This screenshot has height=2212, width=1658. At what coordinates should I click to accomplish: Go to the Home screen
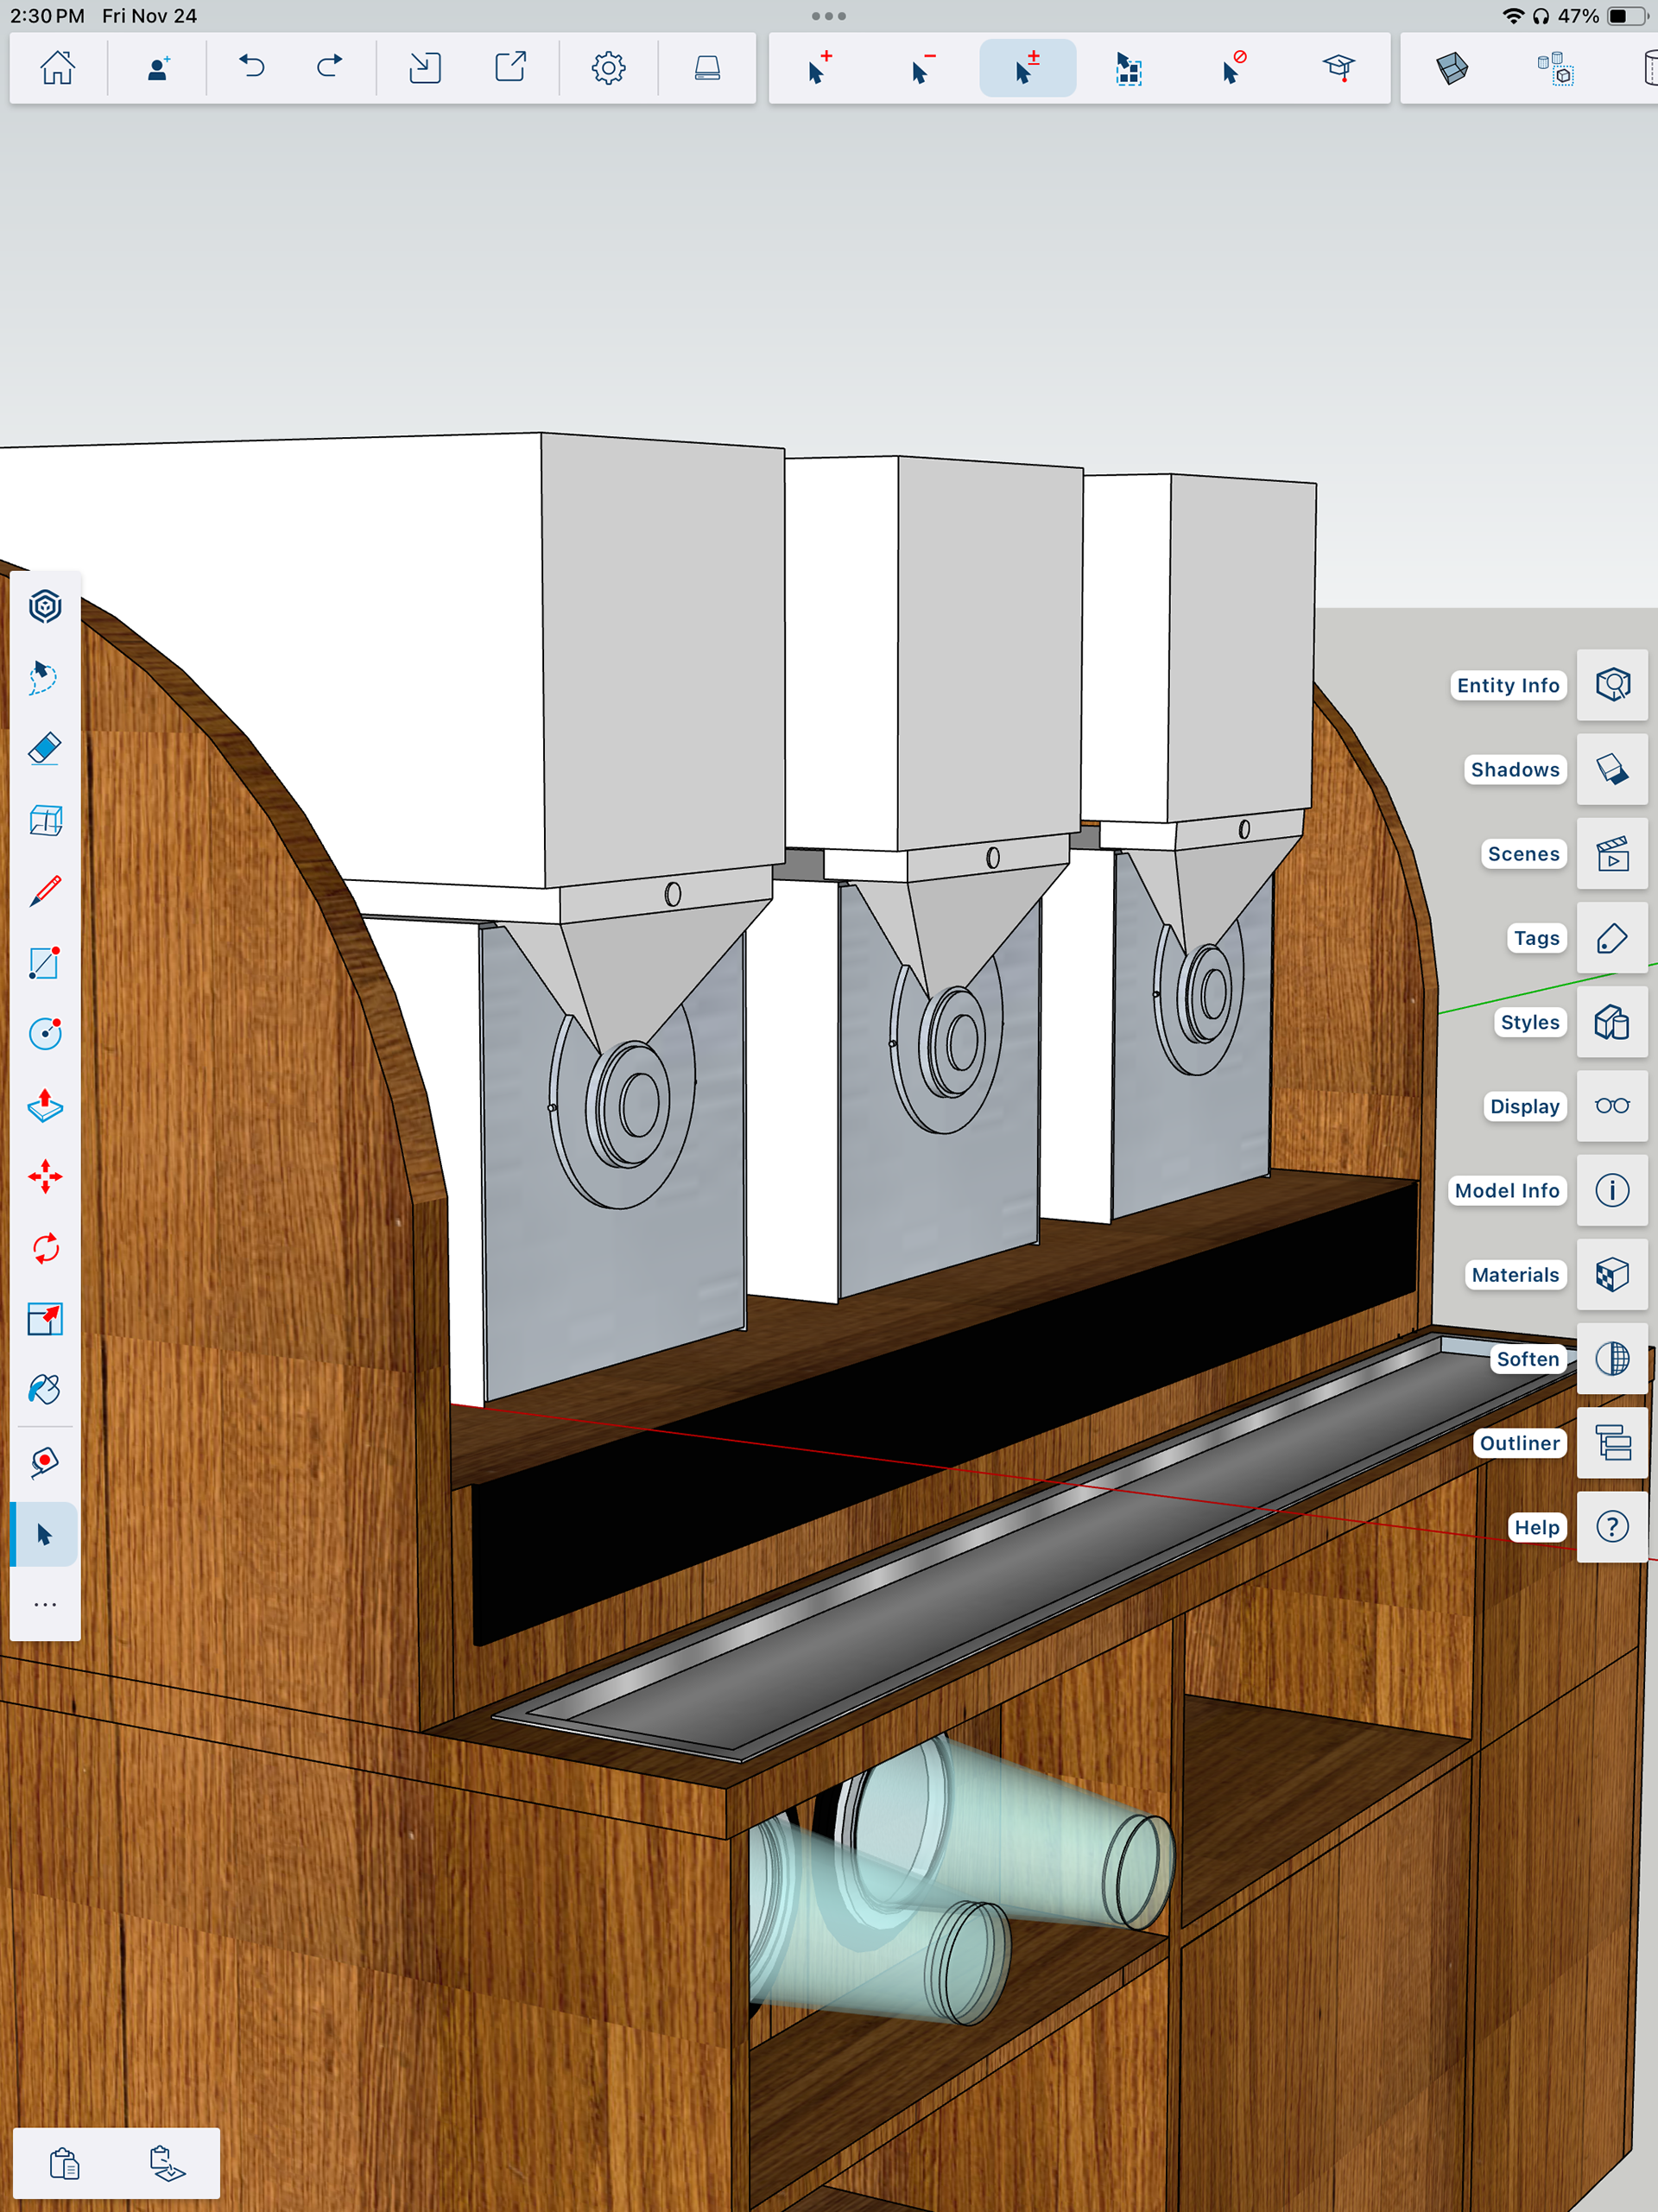click(57, 68)
